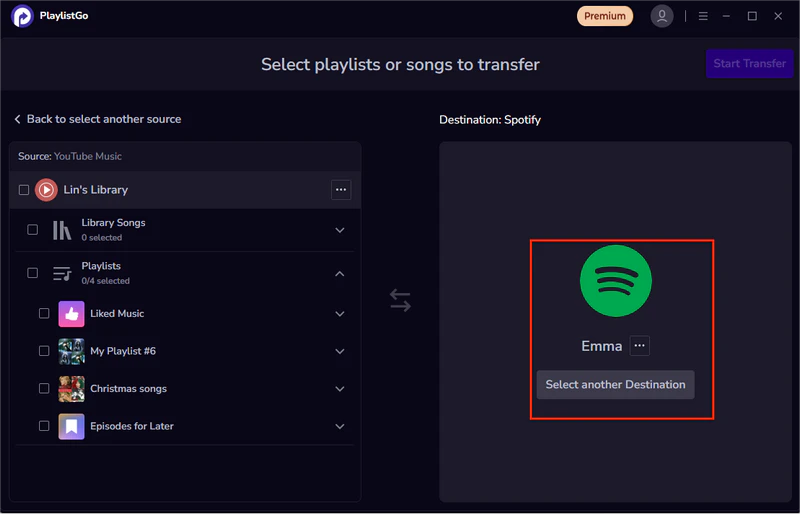Image resolution: width=800 pixels, height=514 pixels.
Task: Click the Liked Music thumbs-up thumbnail
Action: point(71,314)
